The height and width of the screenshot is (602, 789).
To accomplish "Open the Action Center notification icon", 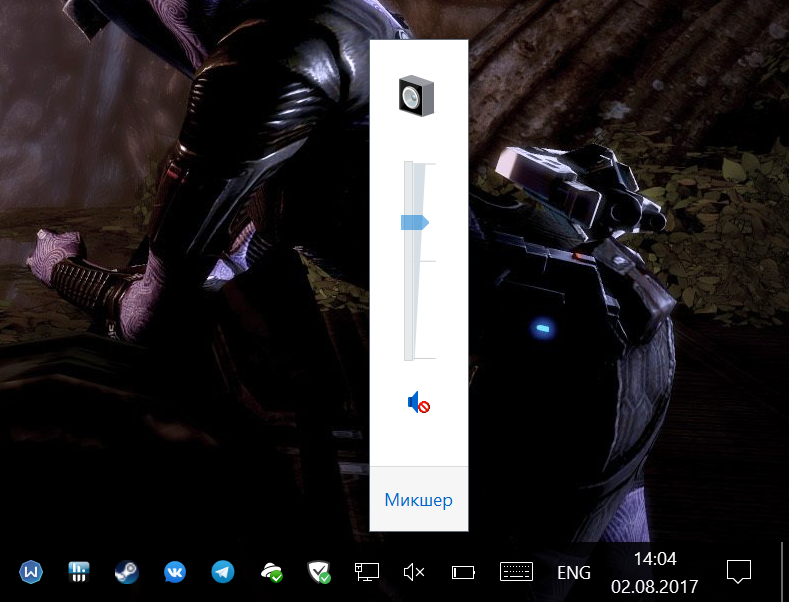I will (739, 572).
